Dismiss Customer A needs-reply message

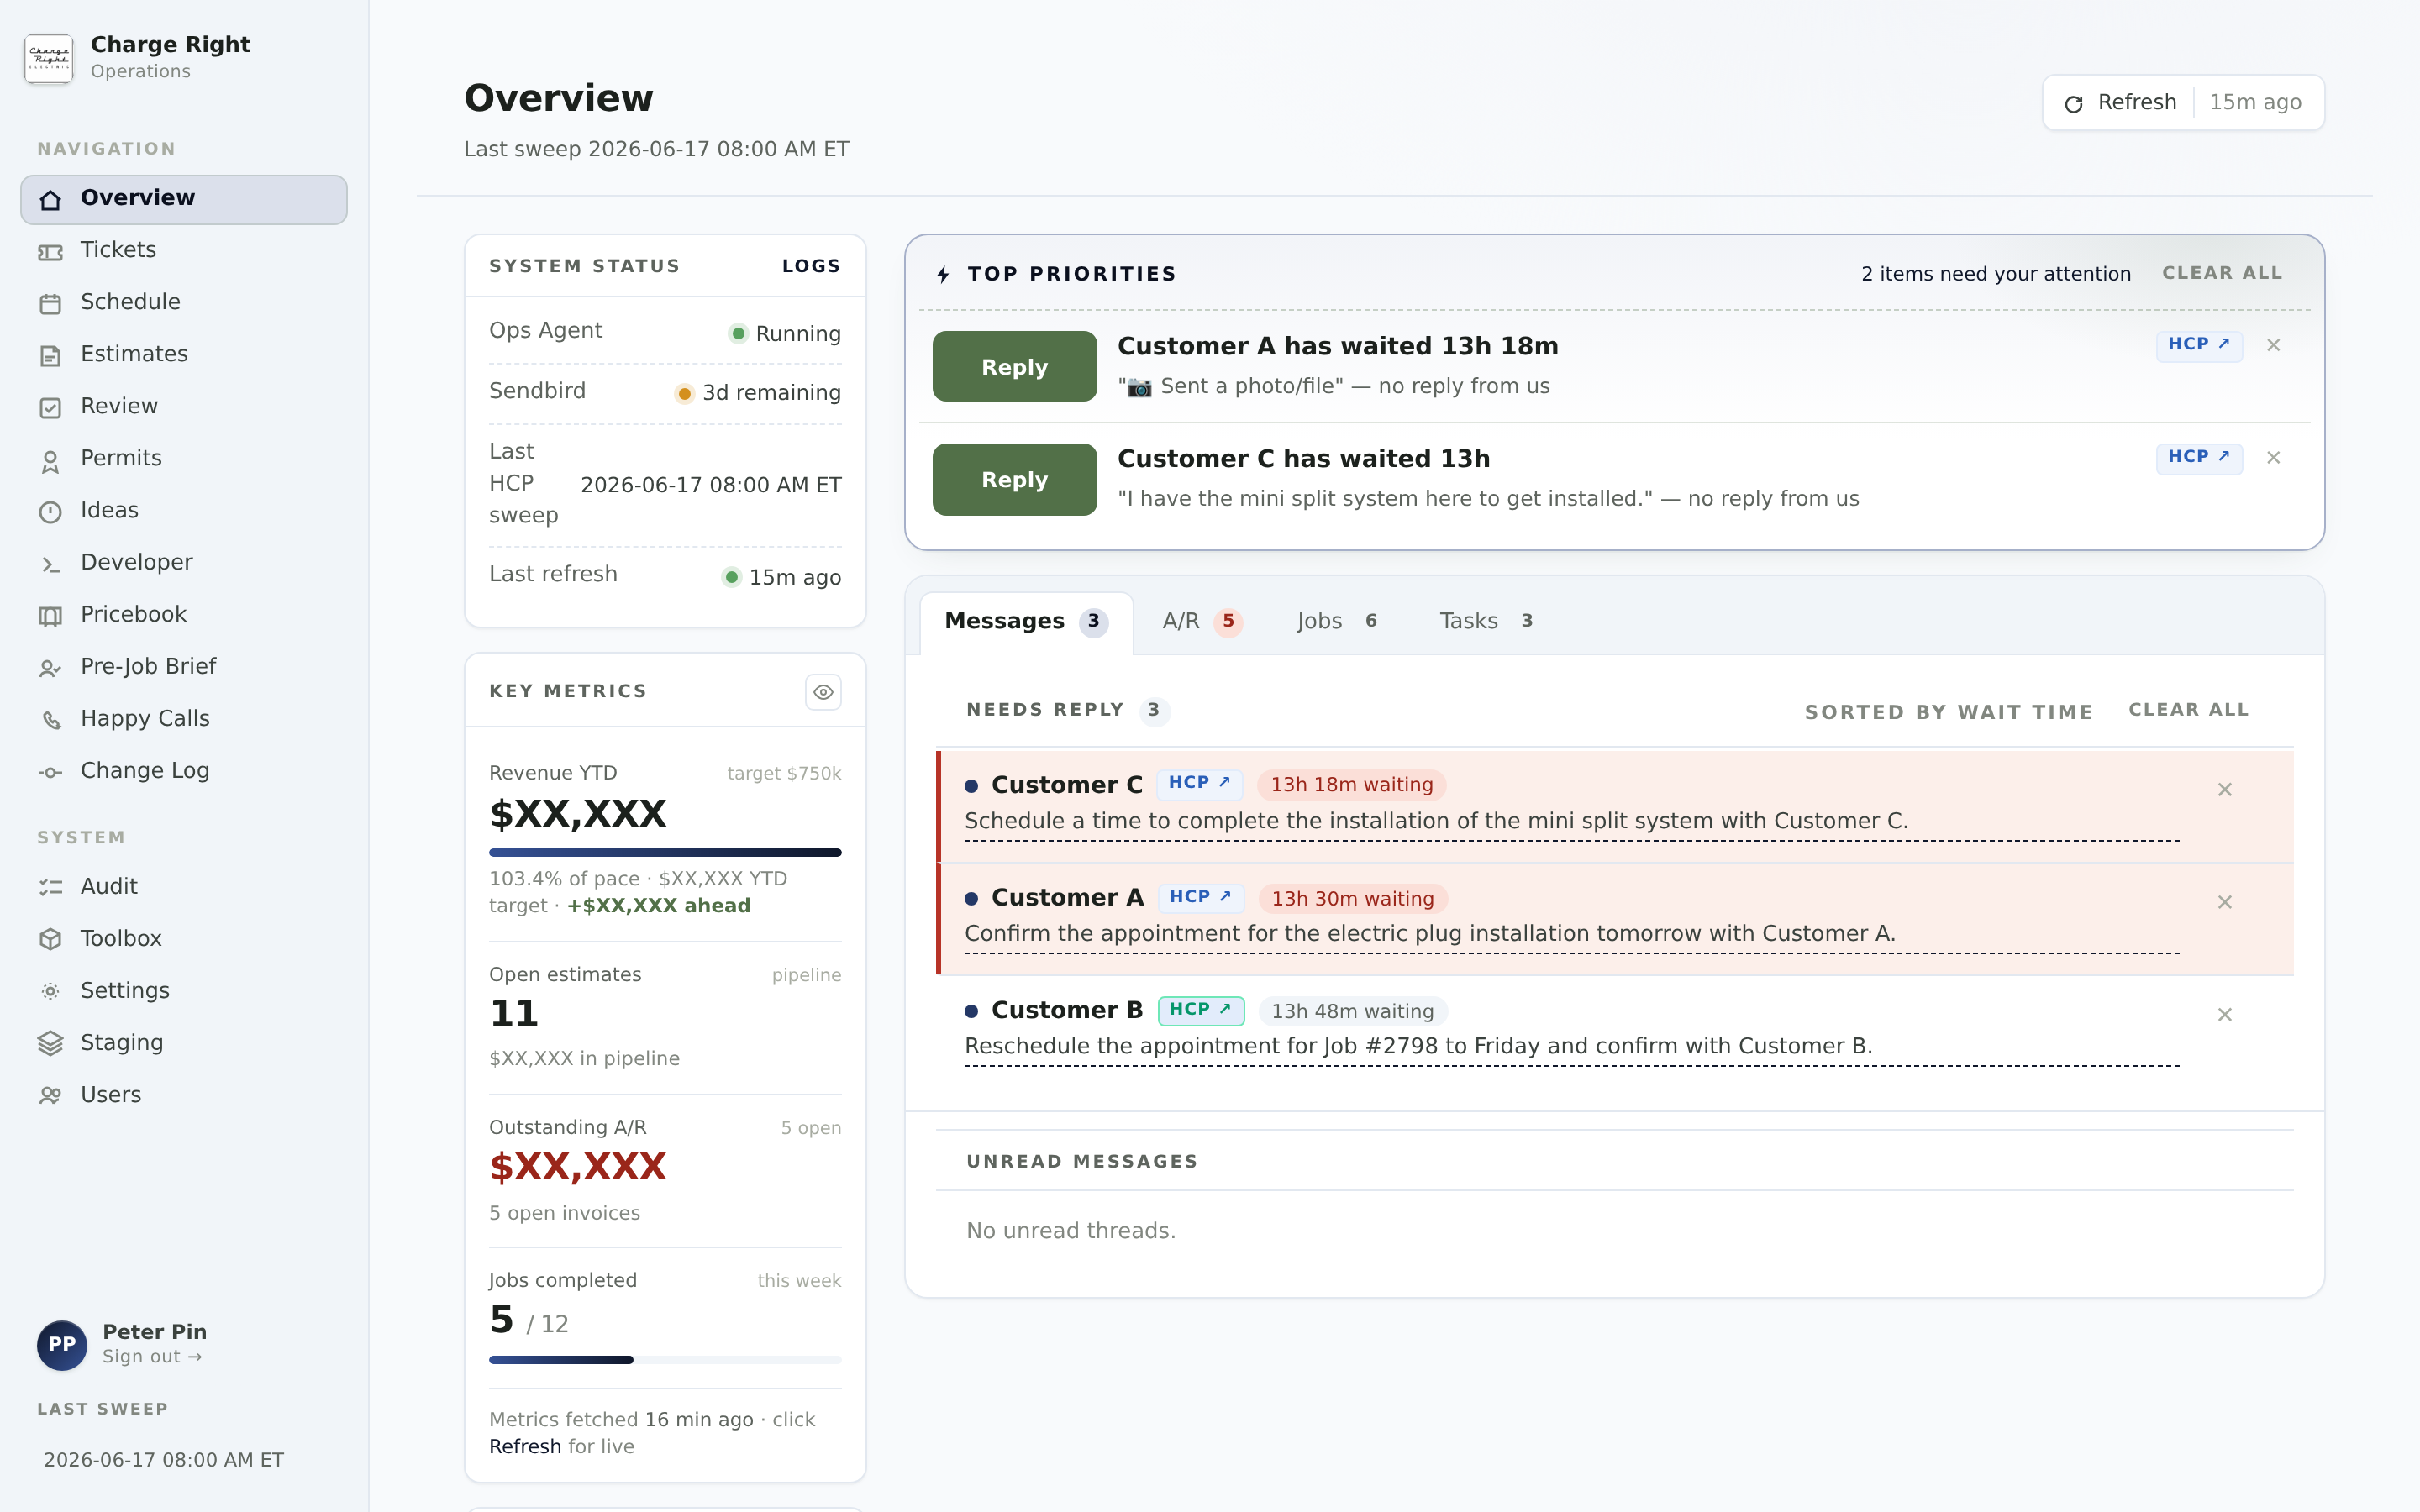(2225, 902)
